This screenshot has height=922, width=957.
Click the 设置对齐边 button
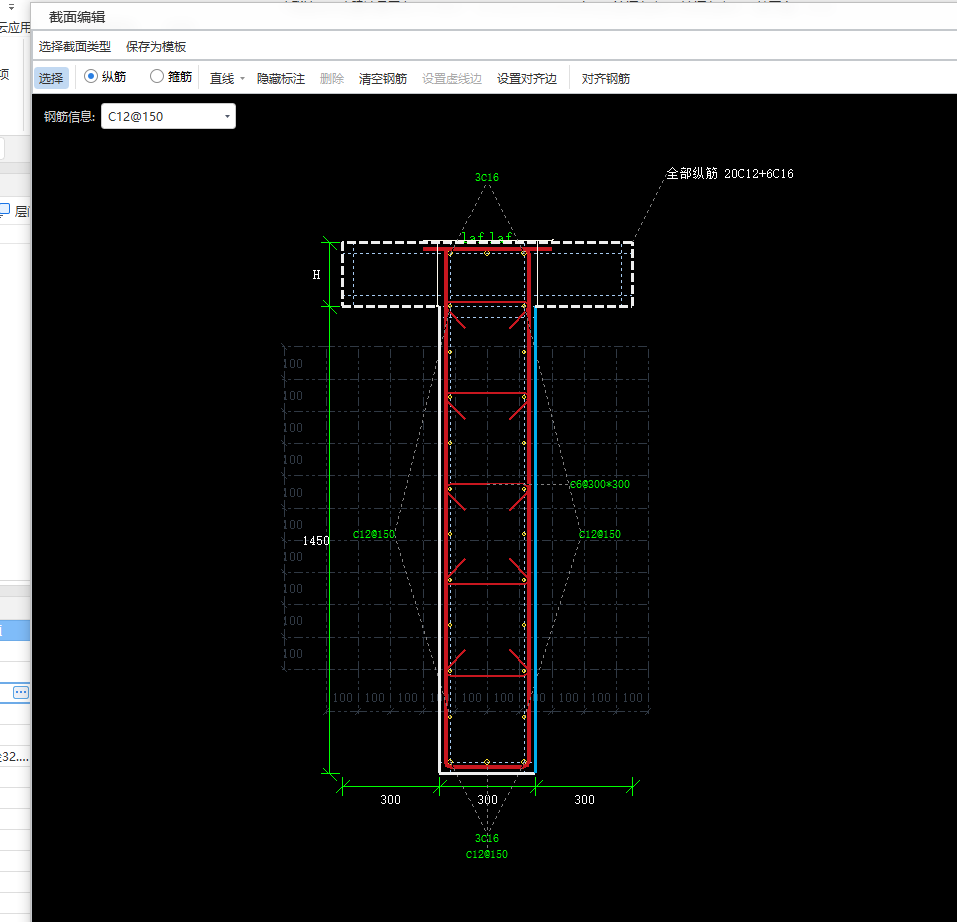[527, 79]
